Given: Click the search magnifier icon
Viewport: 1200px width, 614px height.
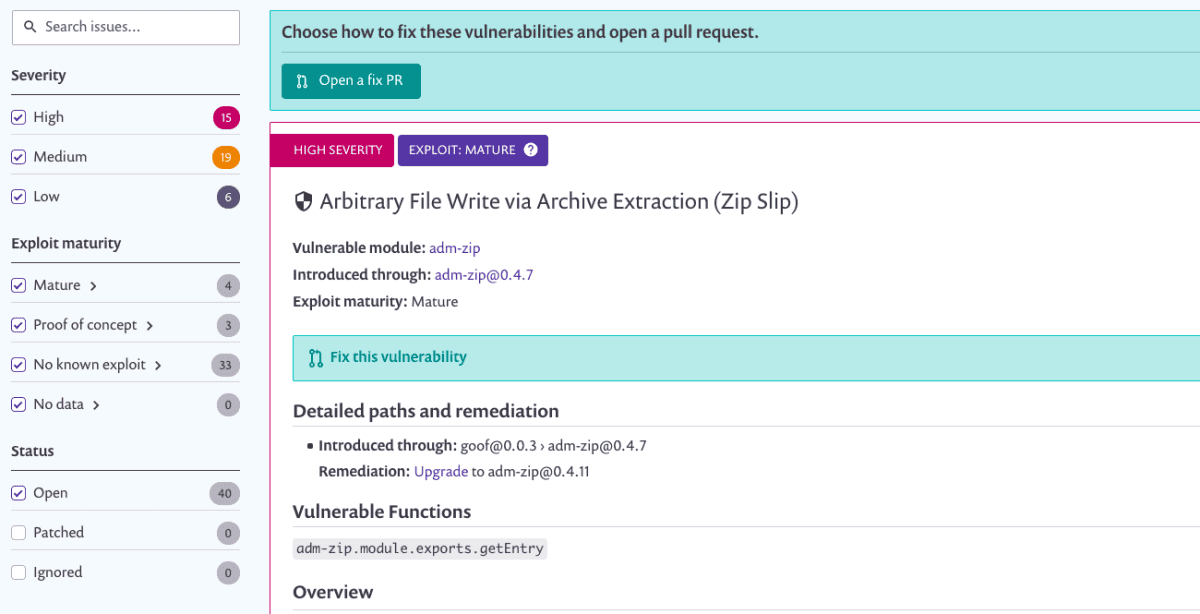Looking at the screenshot, I should 30,27.
